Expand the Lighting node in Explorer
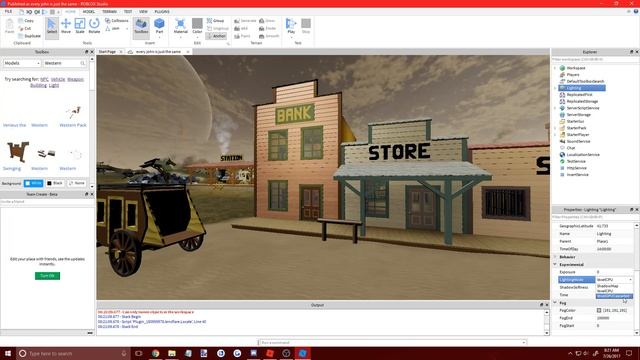 555,88
